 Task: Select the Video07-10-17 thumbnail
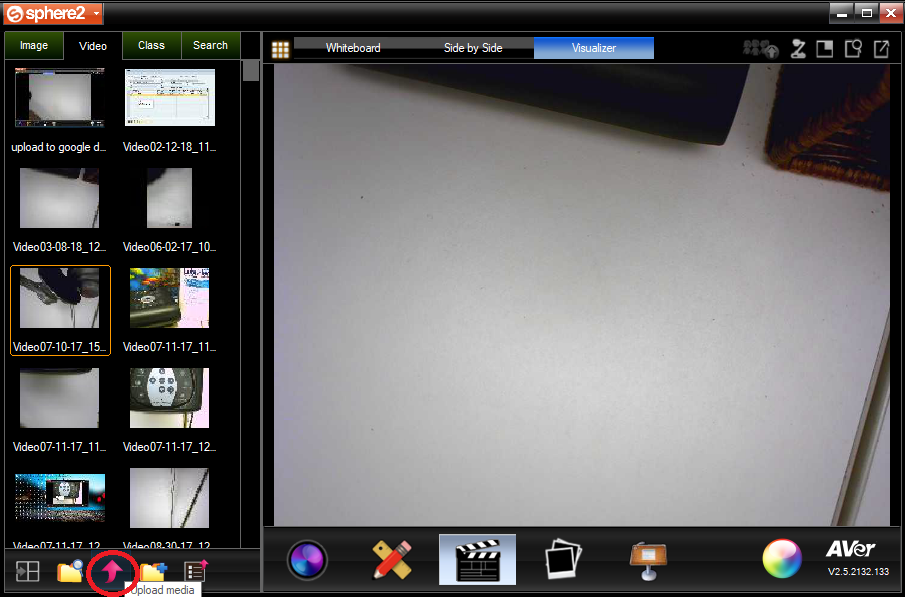coord(60,309)
